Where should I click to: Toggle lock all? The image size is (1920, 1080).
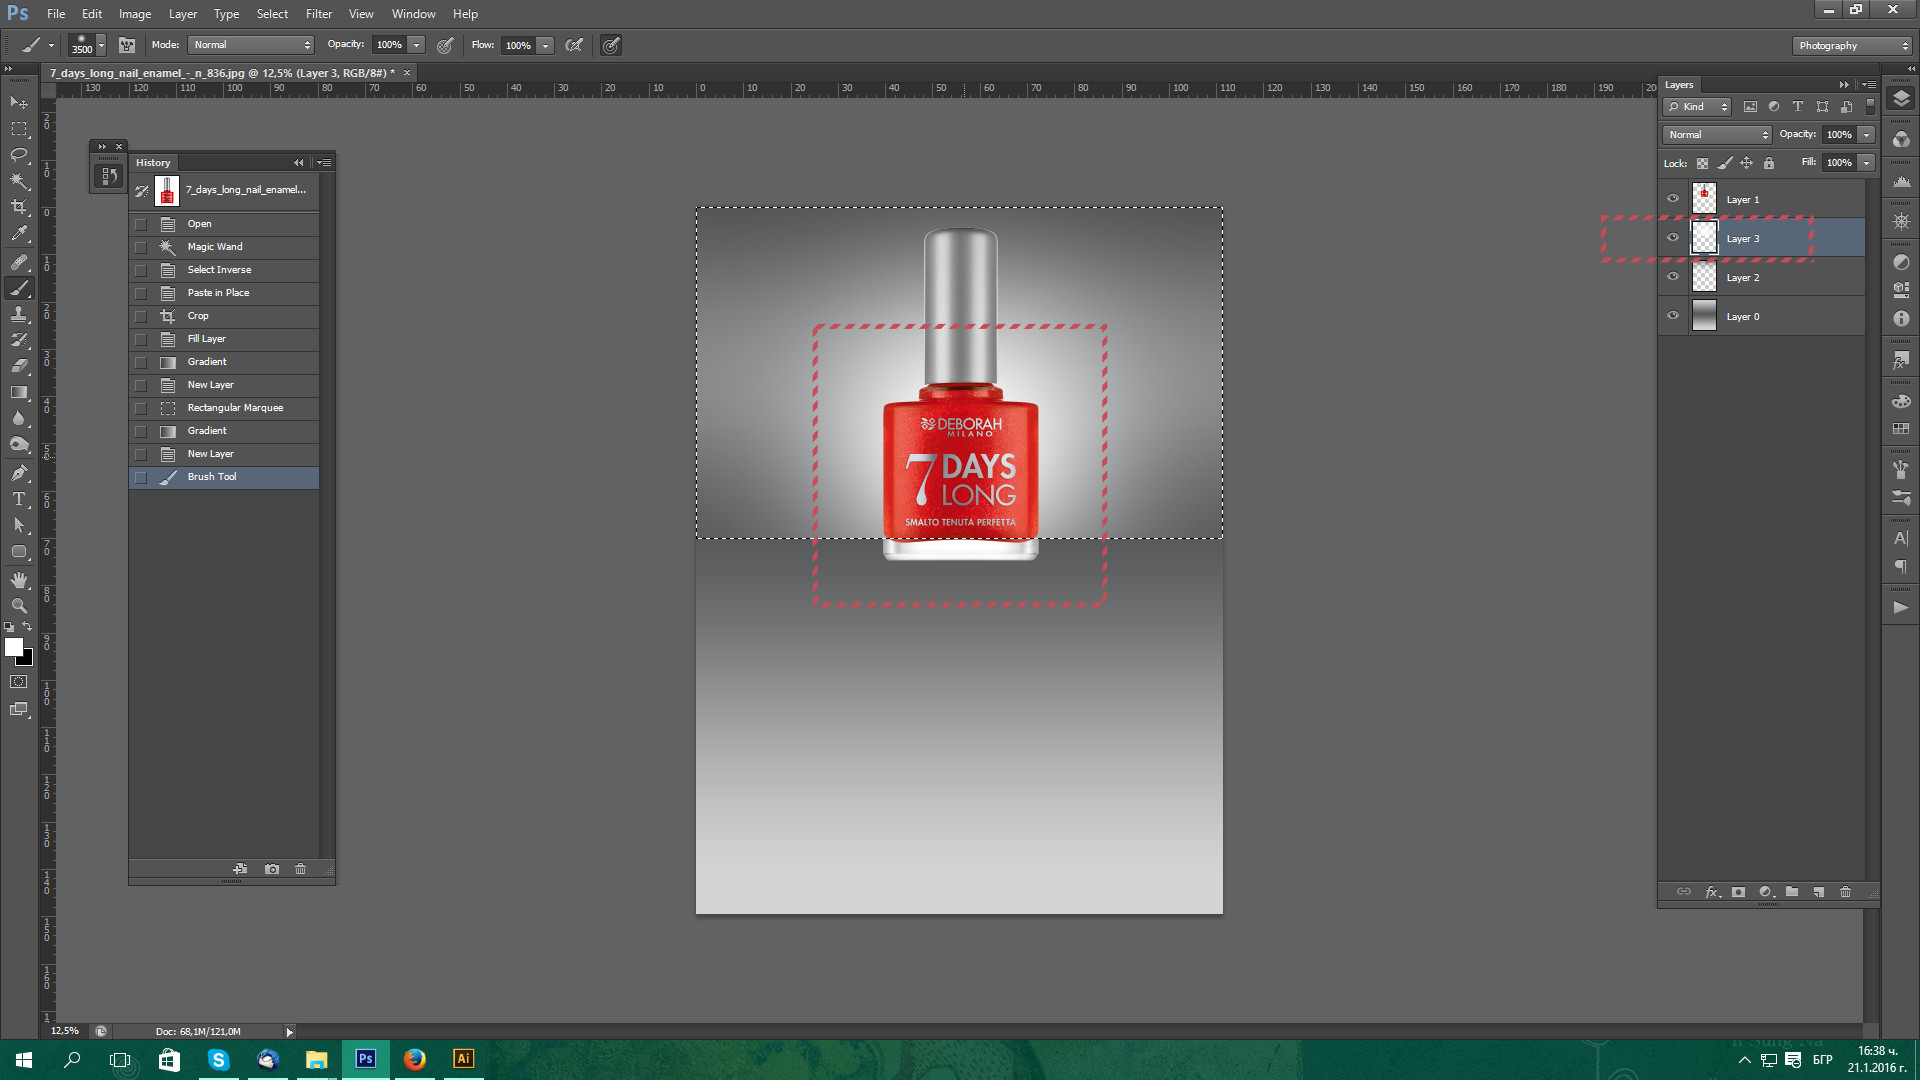[1769, 163]
